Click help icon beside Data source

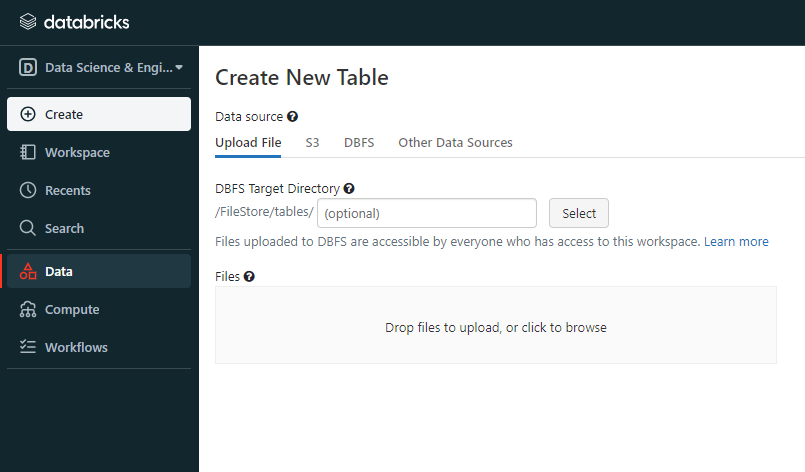(293, 117)
